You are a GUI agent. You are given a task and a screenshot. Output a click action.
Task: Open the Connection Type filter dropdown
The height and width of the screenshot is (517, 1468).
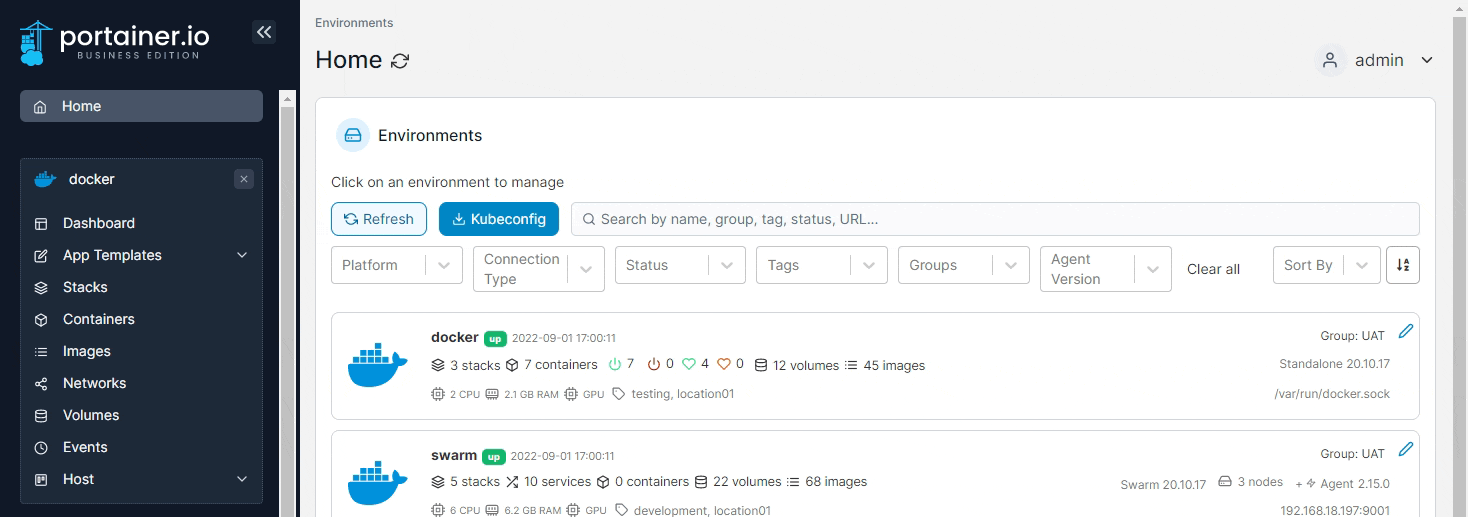tap(539, 269)
